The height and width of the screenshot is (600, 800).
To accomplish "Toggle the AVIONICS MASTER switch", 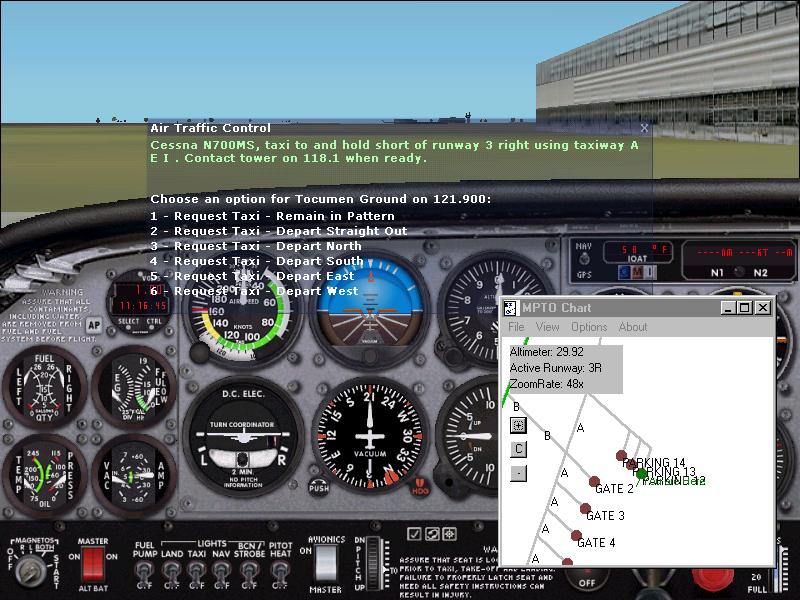I will pos(325,564).
